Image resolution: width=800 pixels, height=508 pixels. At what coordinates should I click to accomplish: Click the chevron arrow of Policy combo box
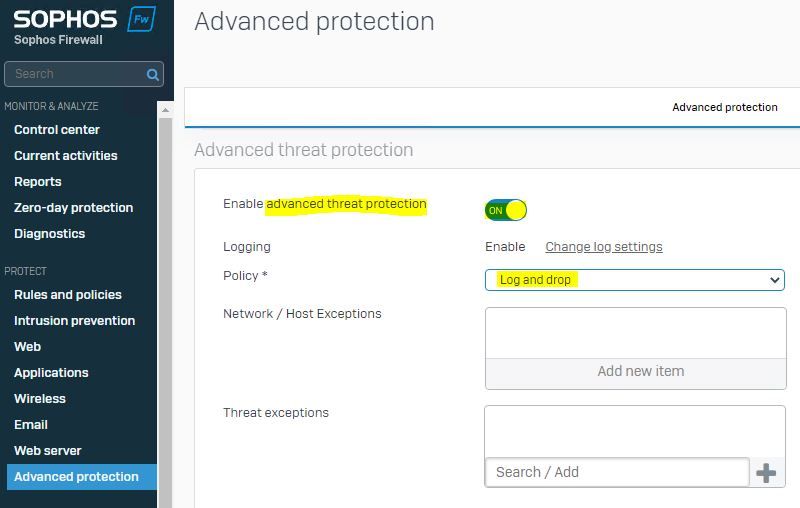point(774,280)
